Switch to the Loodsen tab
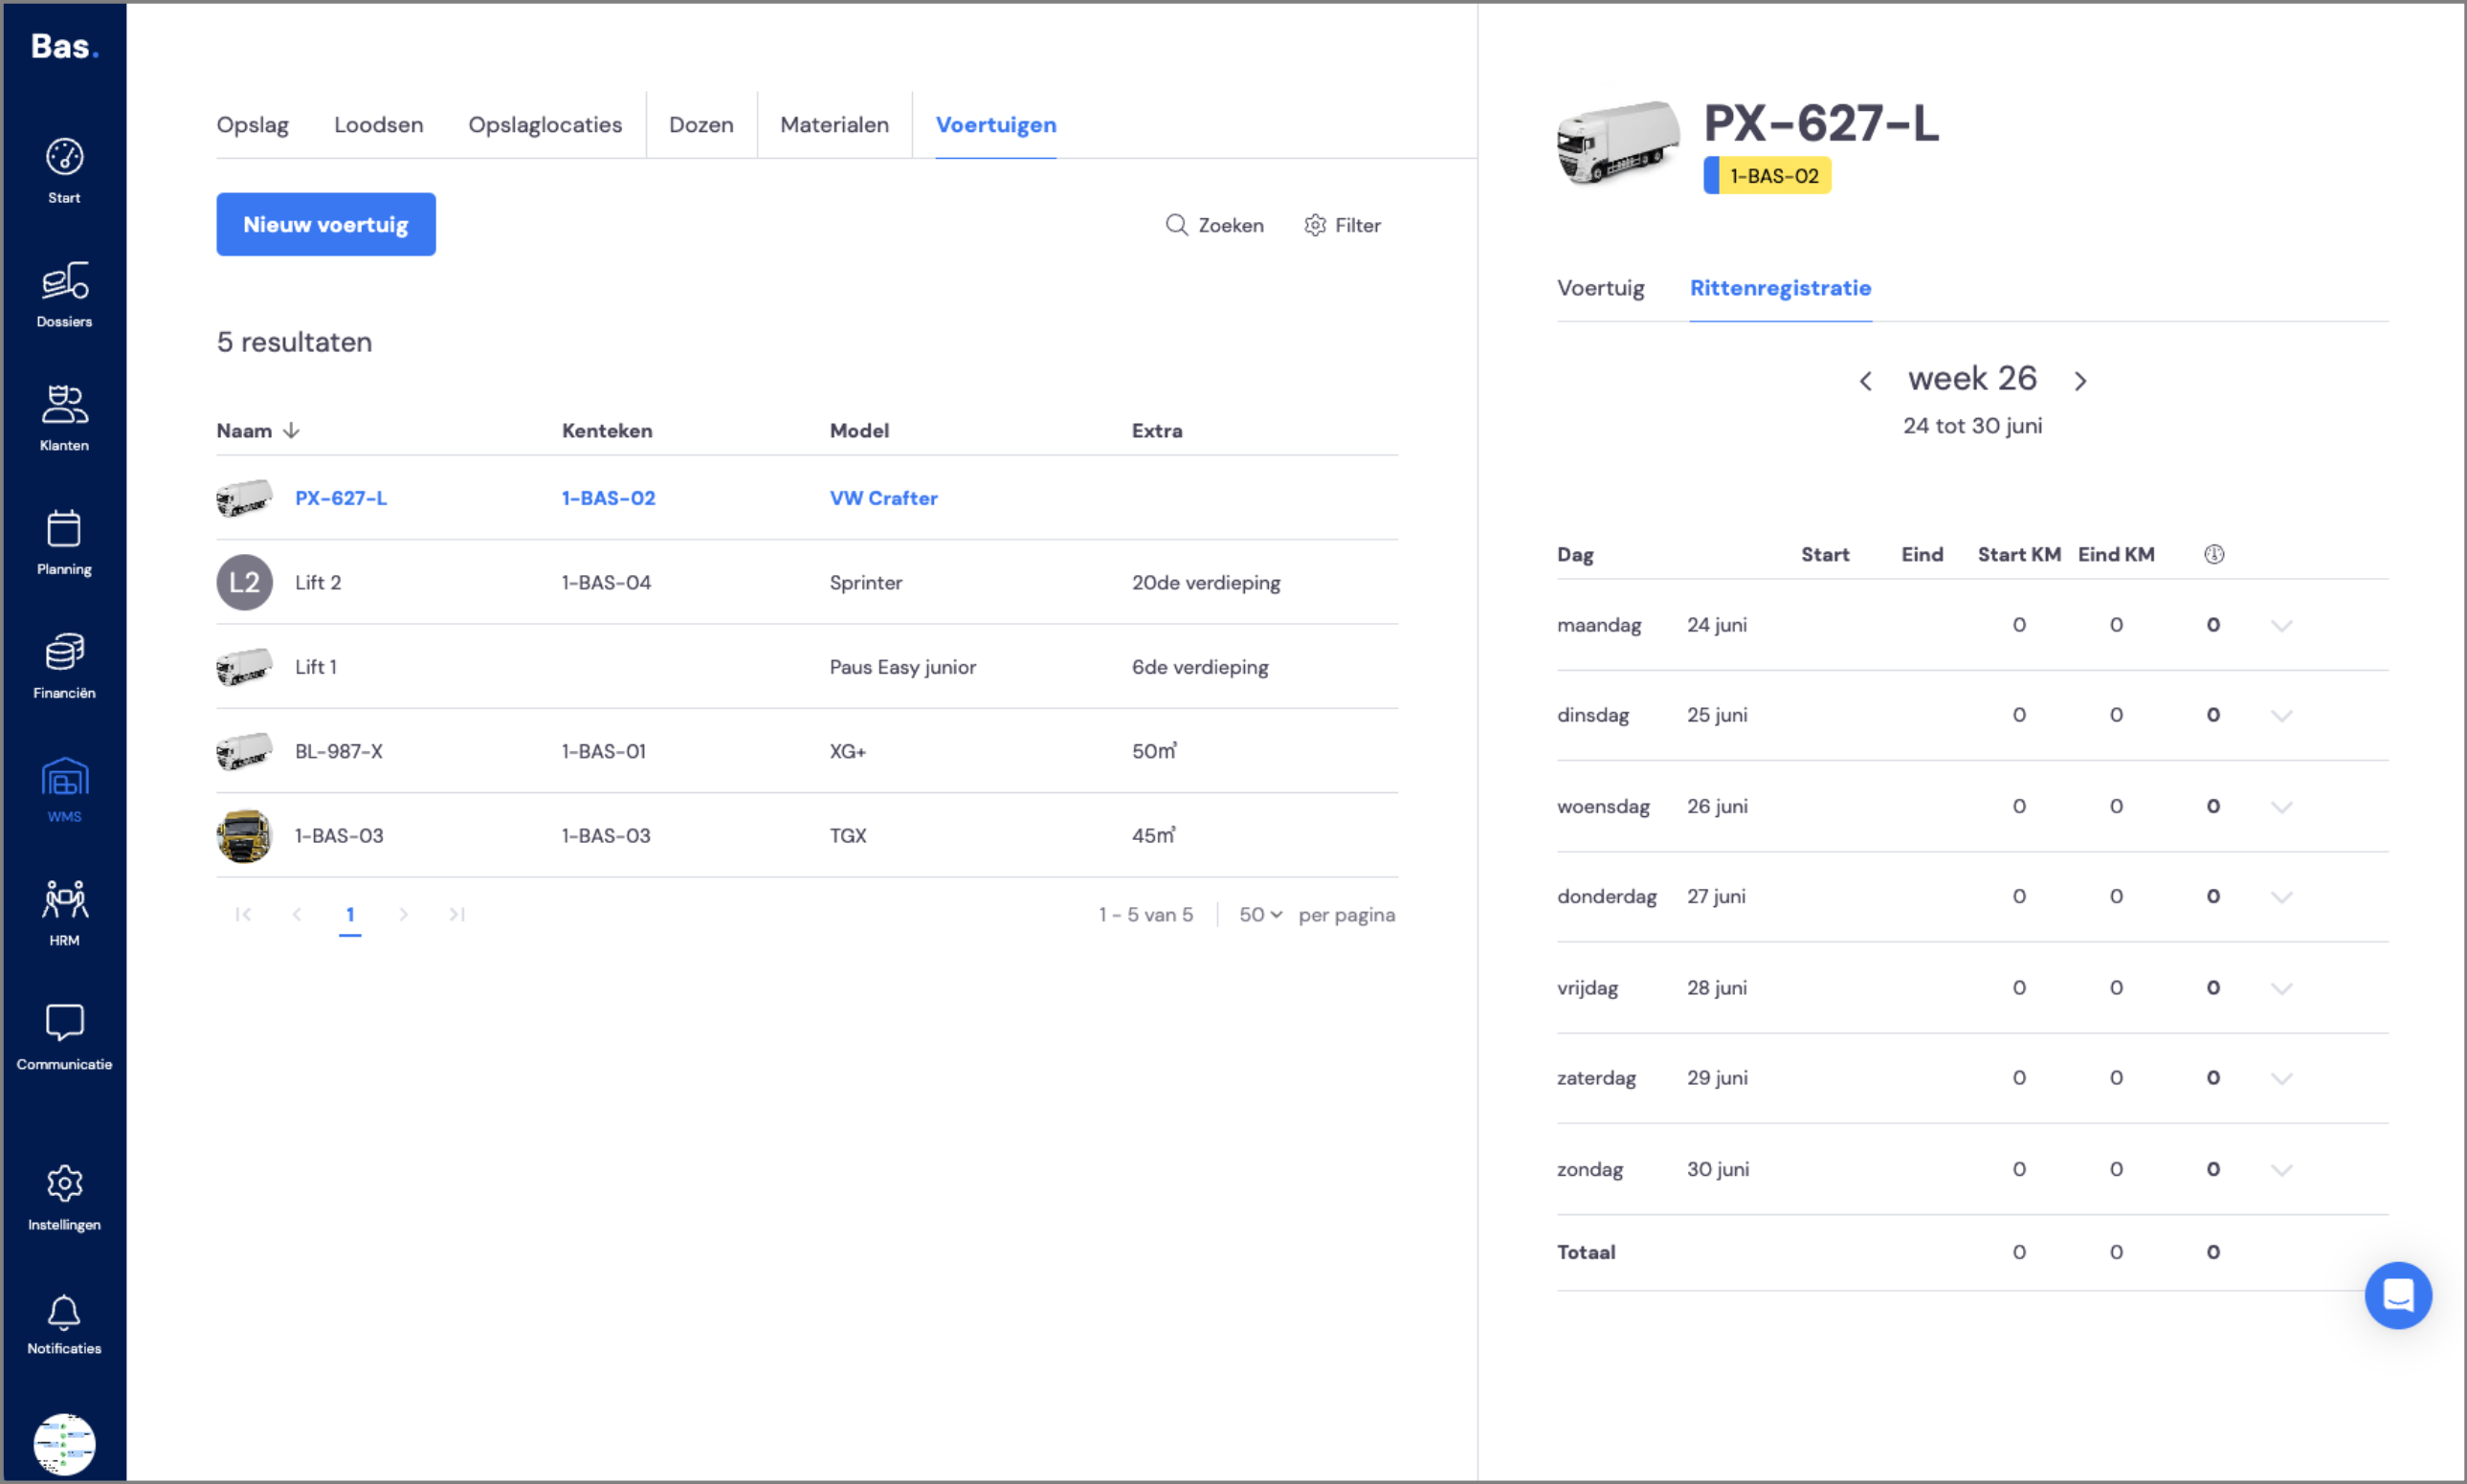This screenshot has height=1484, width=2467. (x=379, y=125)
